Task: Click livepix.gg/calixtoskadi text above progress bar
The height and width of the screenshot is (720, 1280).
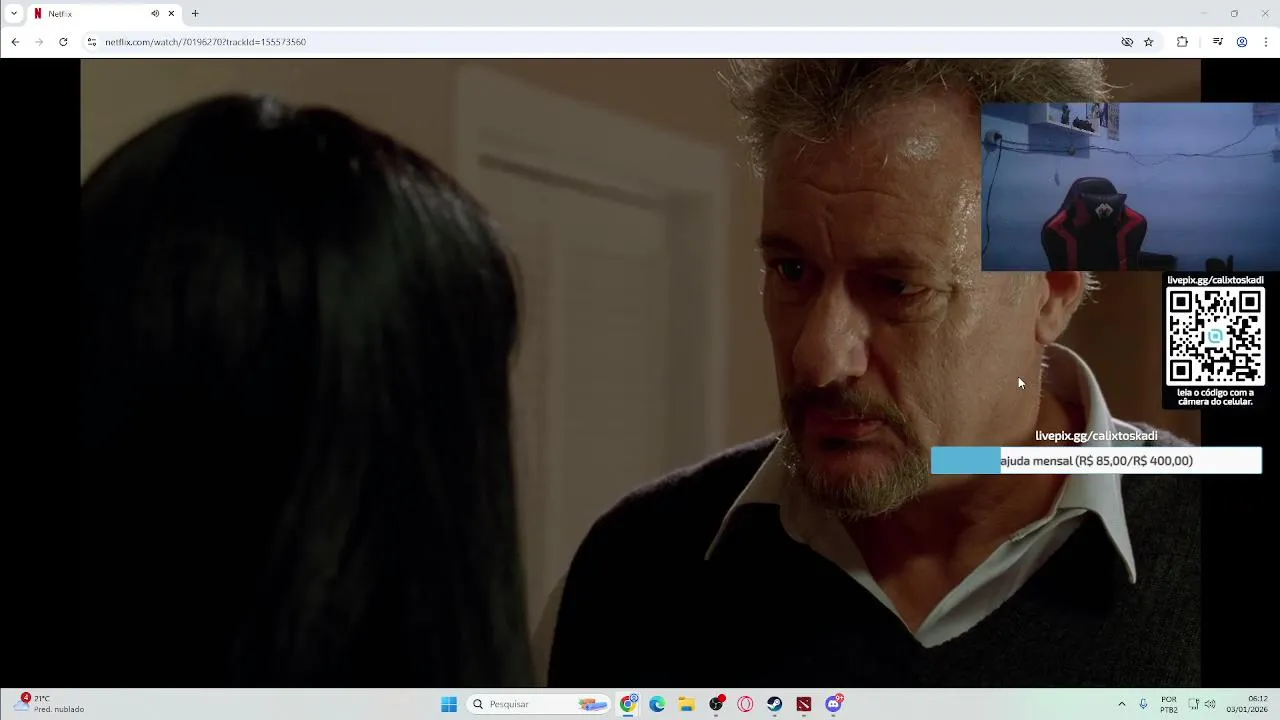Action: 1096,436
